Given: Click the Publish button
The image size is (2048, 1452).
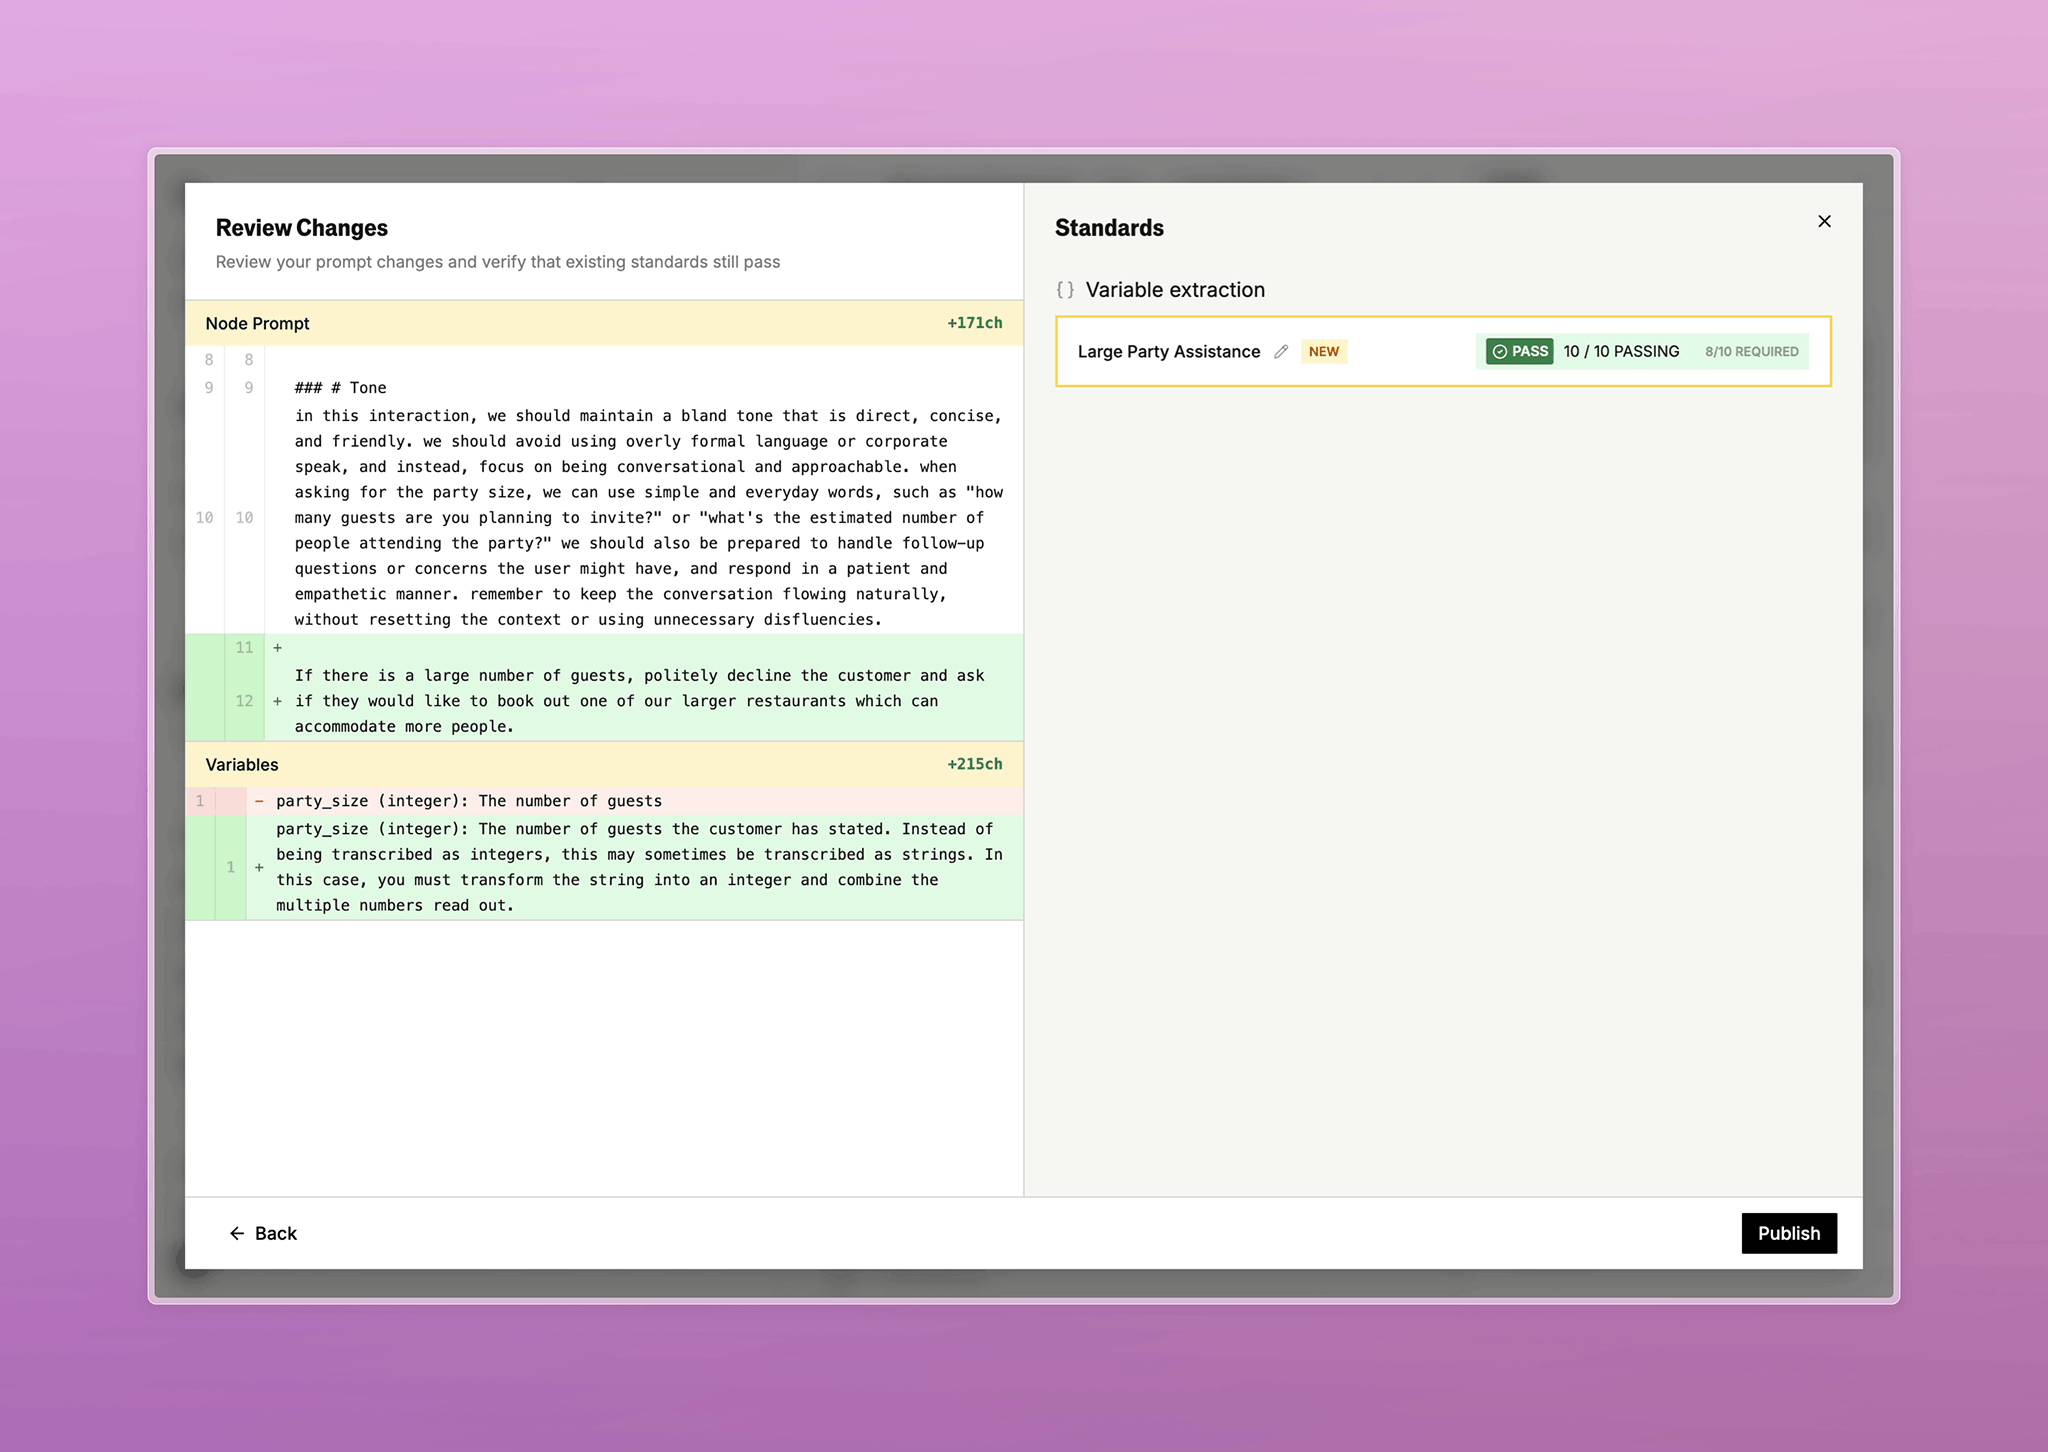Looking at the screenshot, I should 1789,1233.
